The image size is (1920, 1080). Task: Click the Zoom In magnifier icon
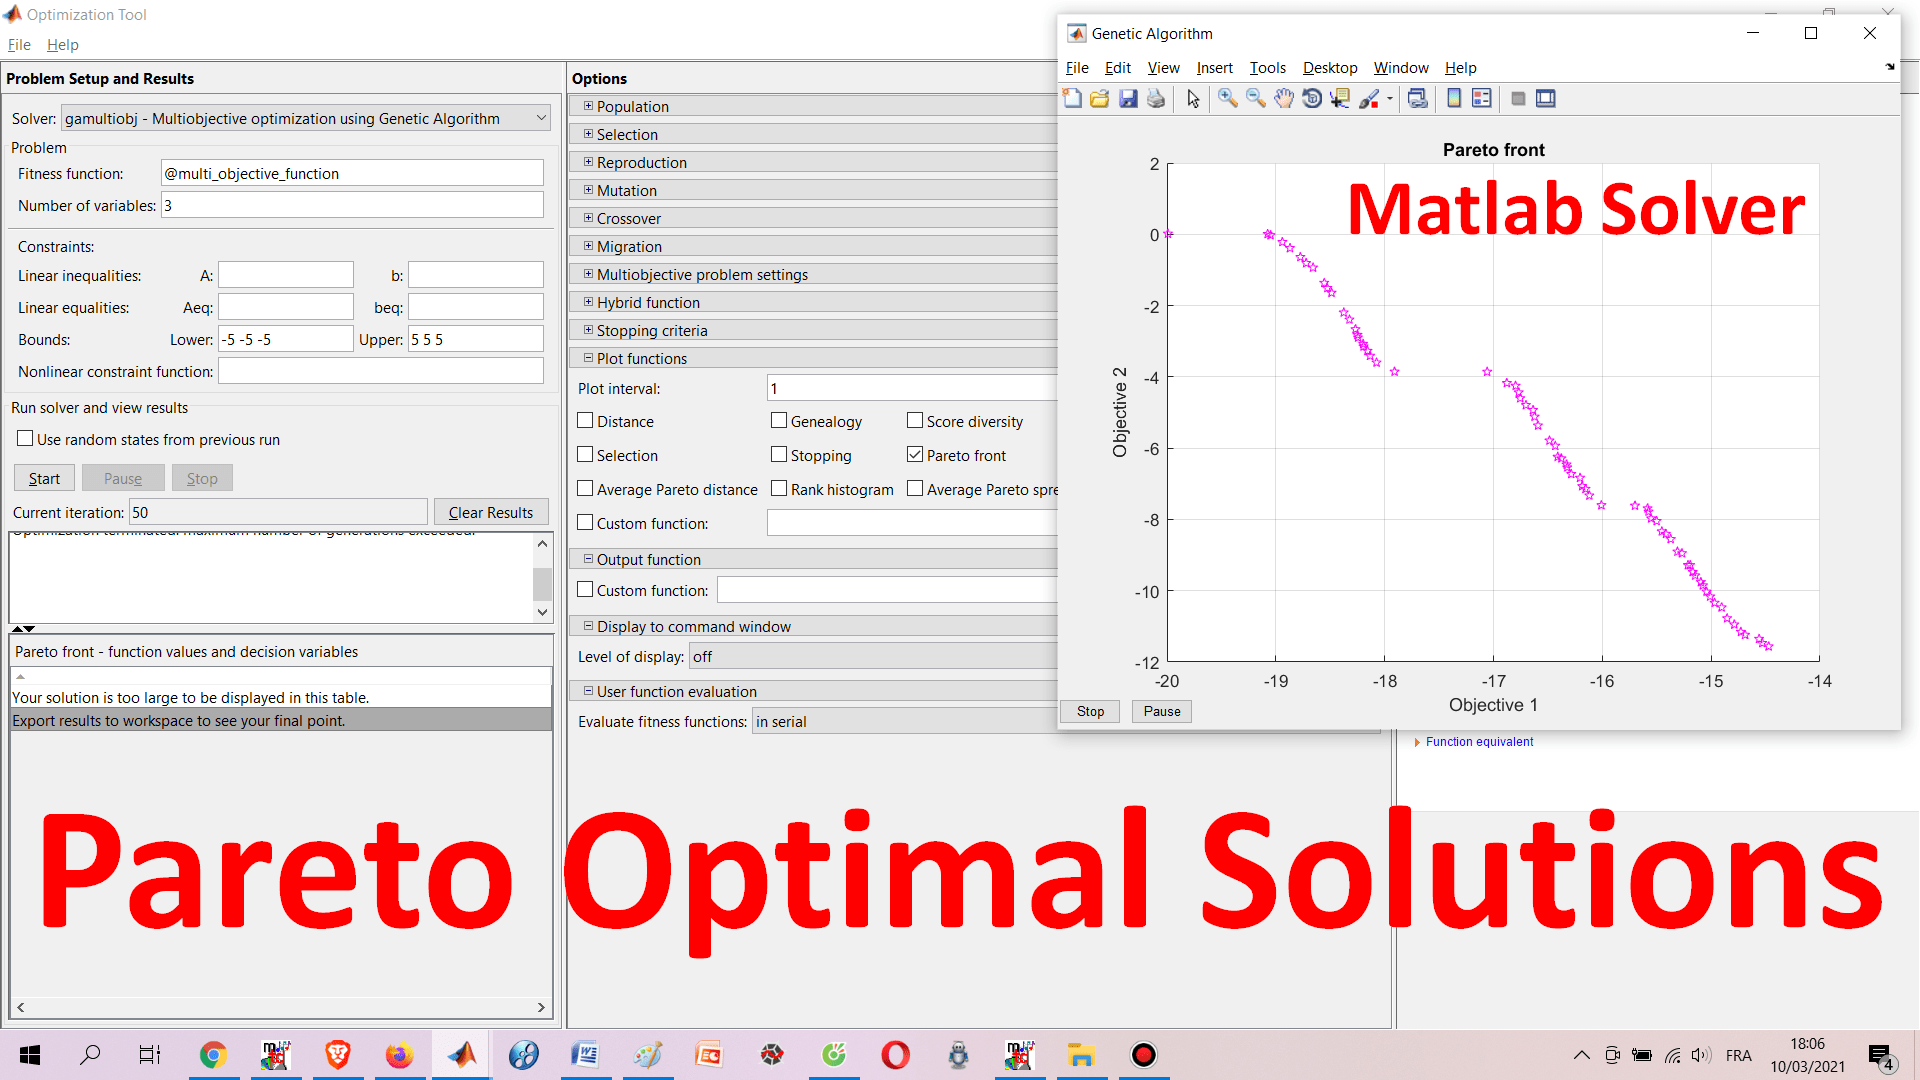click(x=1227, y=98)
